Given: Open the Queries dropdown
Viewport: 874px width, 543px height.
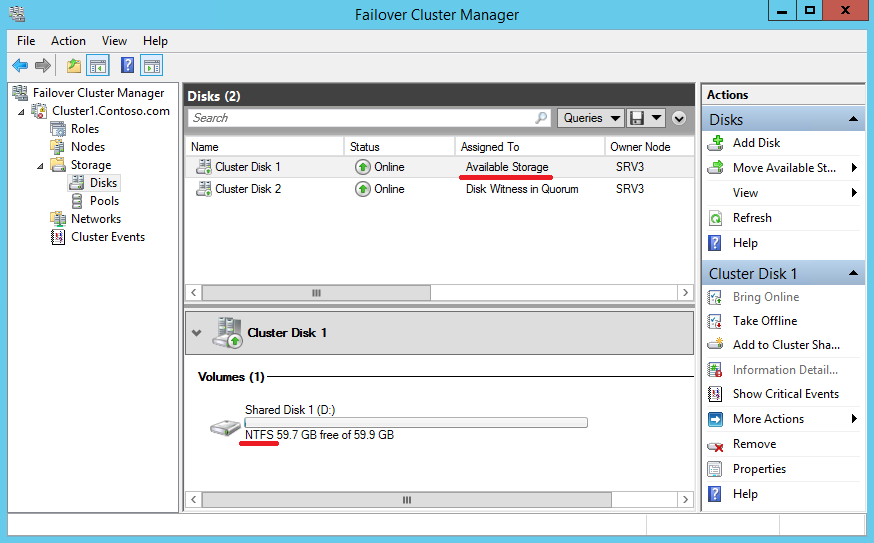Looking at the screenshot, I should click(590, 118).
